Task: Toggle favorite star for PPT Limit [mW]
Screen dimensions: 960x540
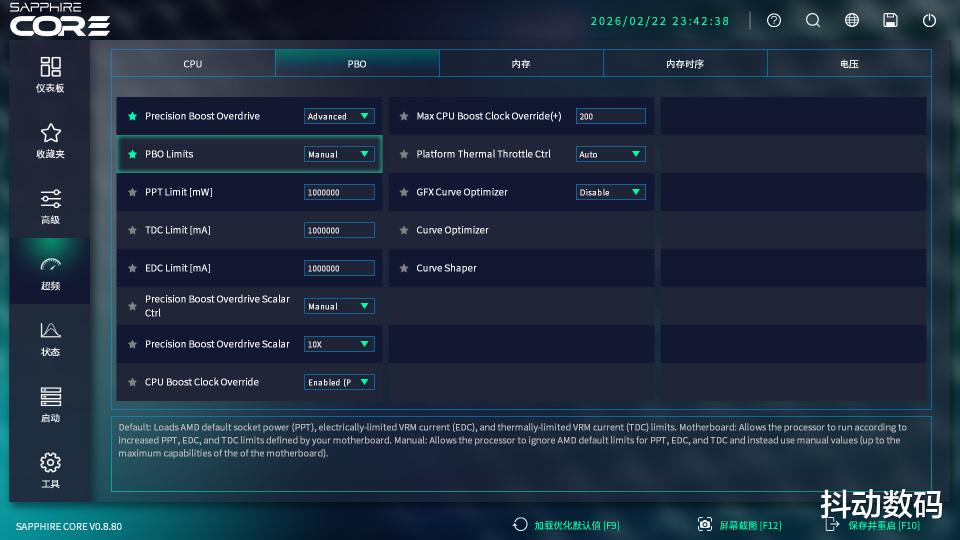Action: 132,192
